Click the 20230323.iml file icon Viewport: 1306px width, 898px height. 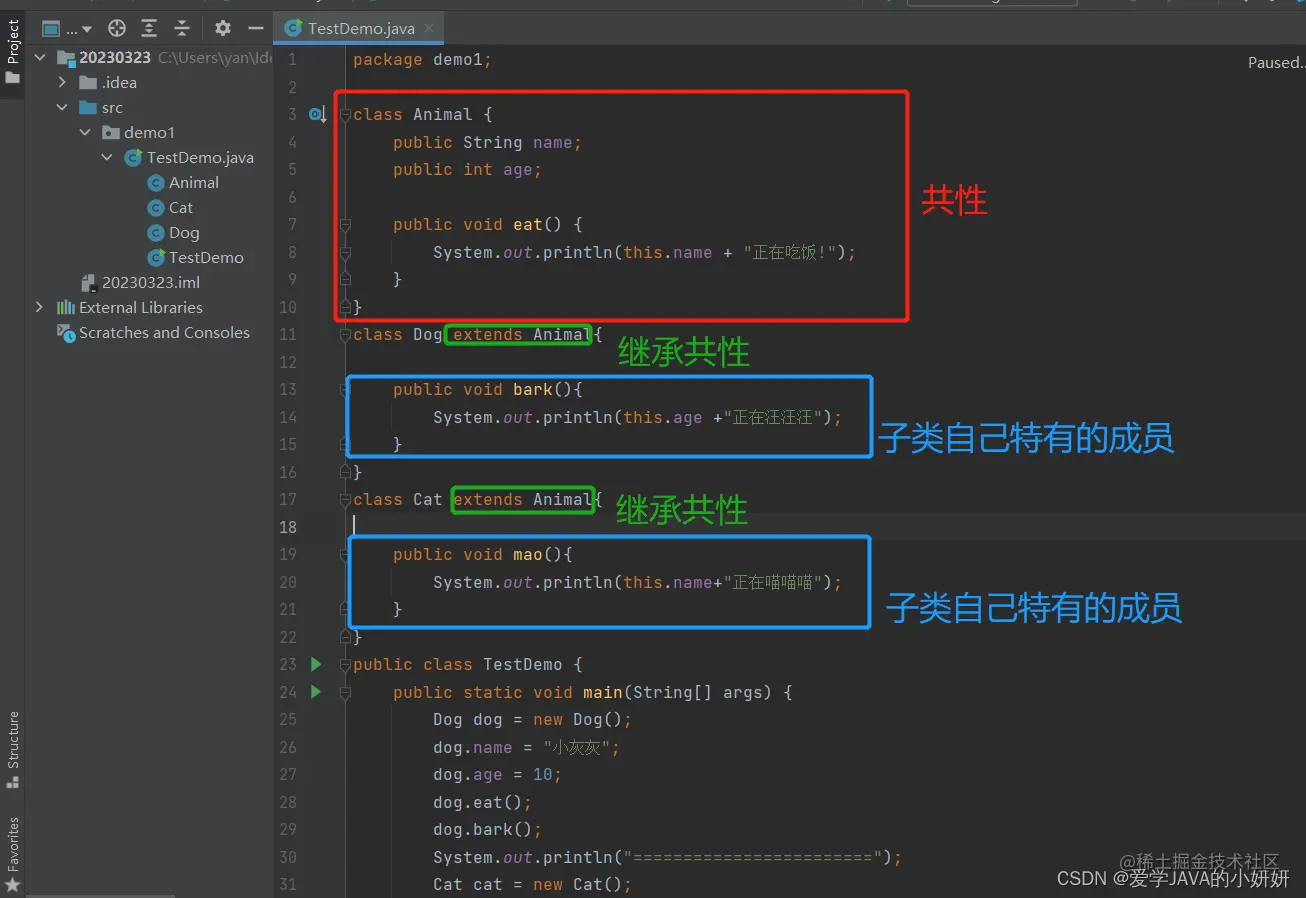point(88,282)
